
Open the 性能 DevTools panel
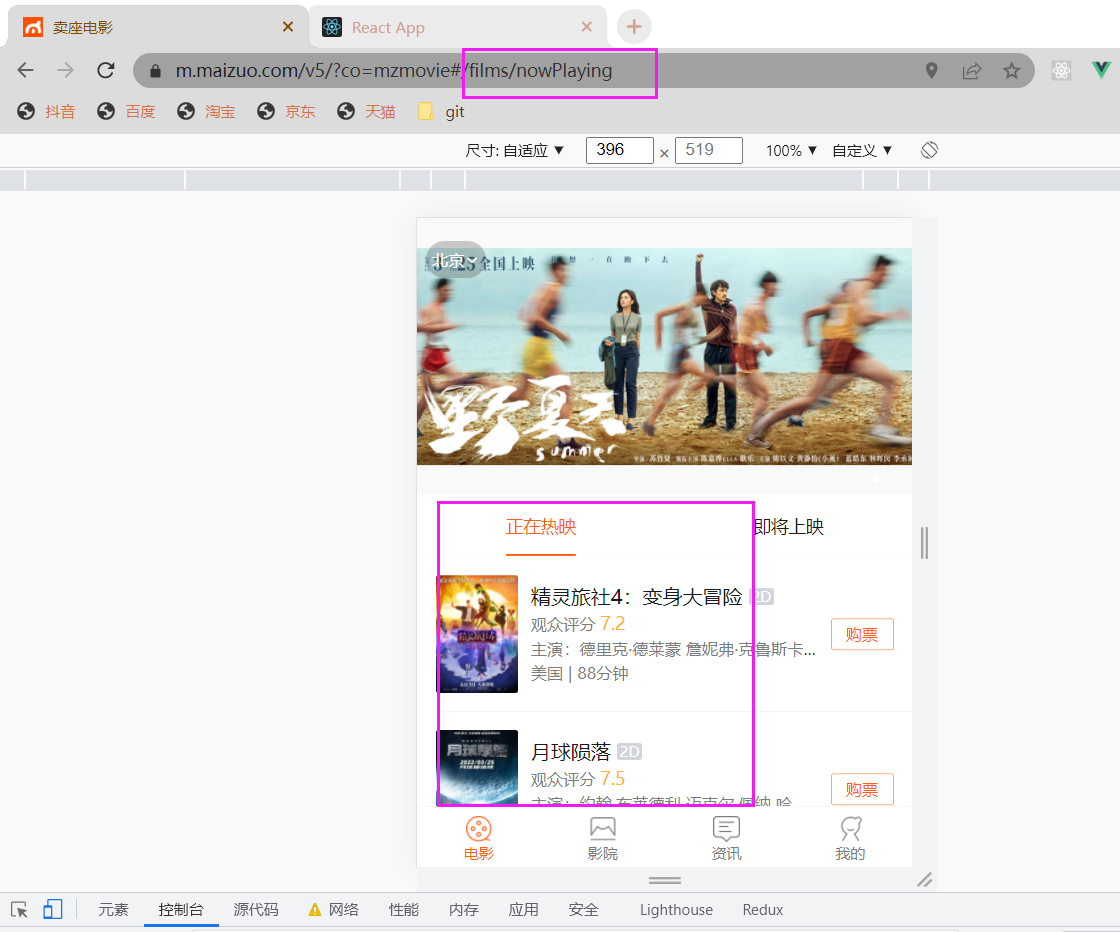(x=404, y=910)
